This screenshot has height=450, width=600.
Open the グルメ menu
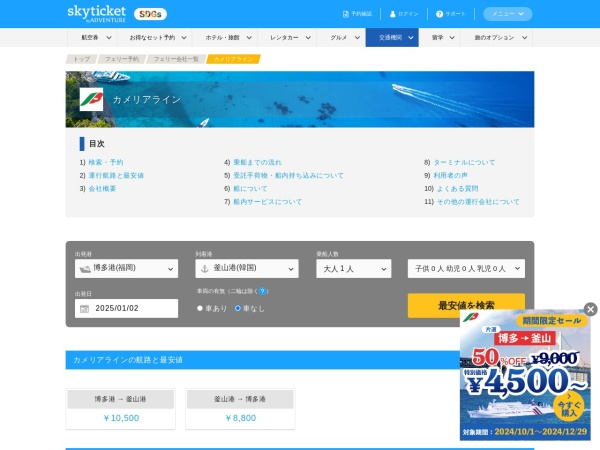[x=344, y=38]
